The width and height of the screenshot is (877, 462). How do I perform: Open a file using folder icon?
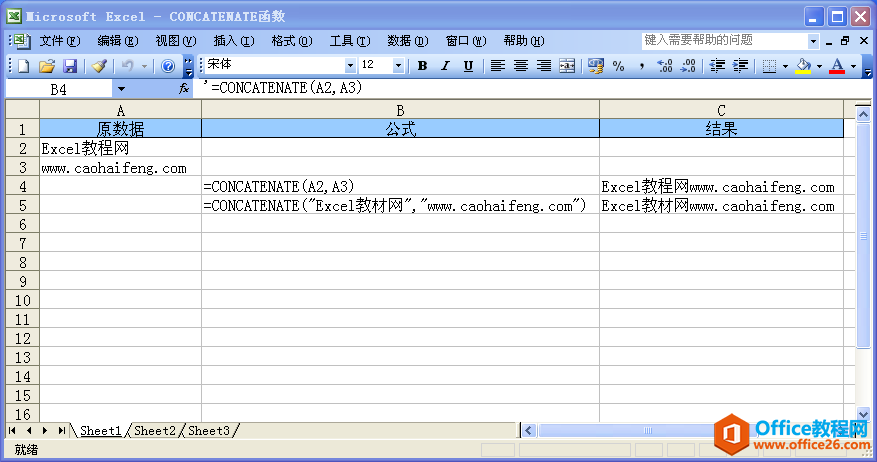(x=47, y=66)
